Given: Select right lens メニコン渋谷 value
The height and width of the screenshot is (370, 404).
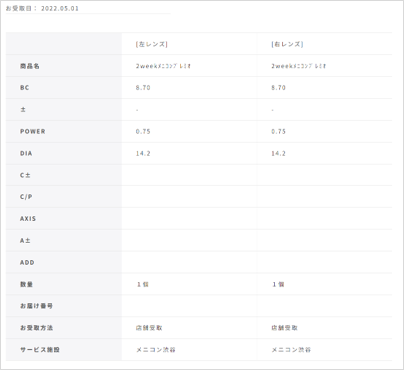Looking at the screenshot, I should pos(291,350).
